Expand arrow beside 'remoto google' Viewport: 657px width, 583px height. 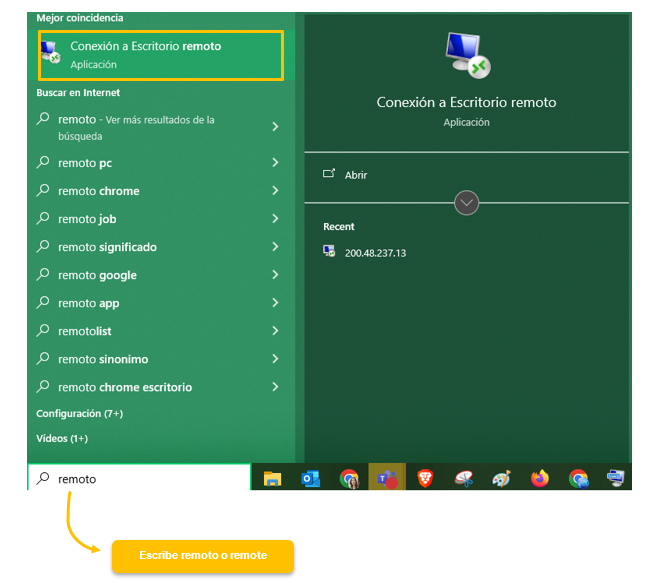(275, 275)
